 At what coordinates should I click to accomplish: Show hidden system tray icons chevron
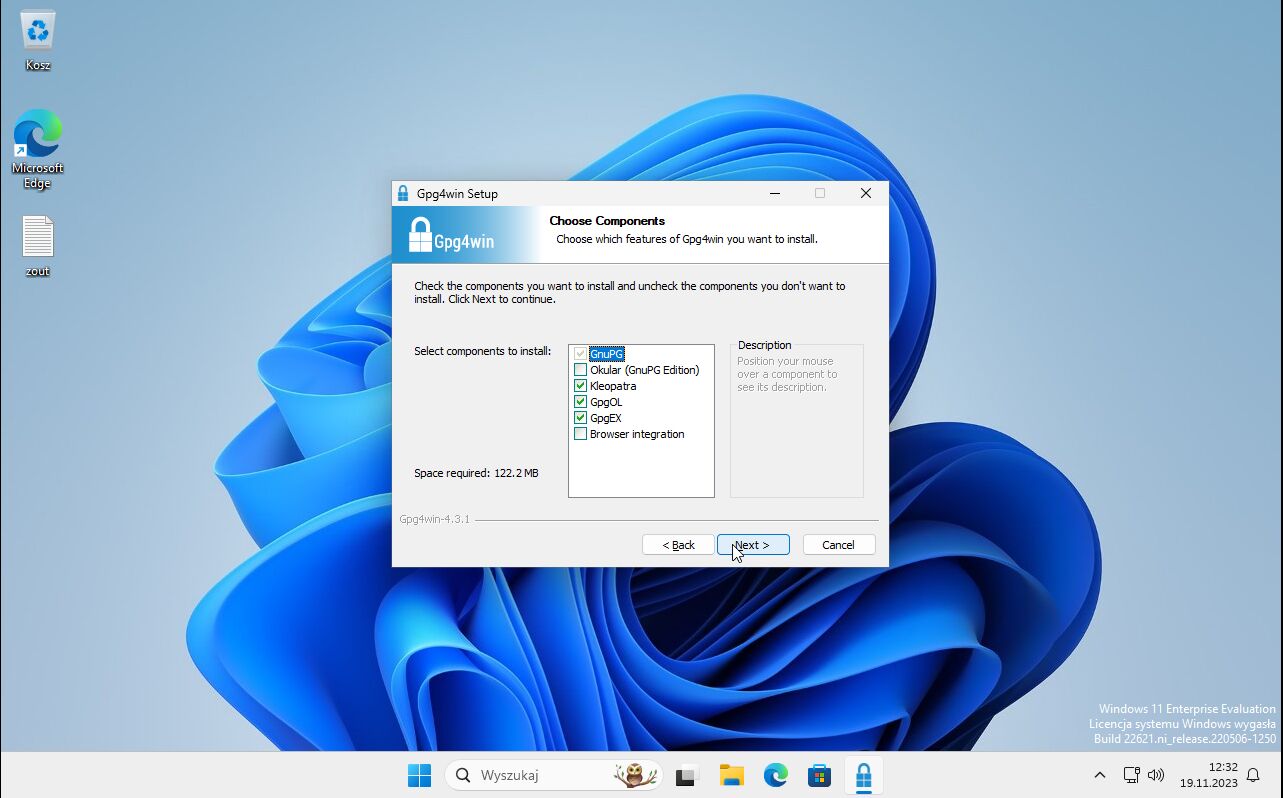(1100, 775)
